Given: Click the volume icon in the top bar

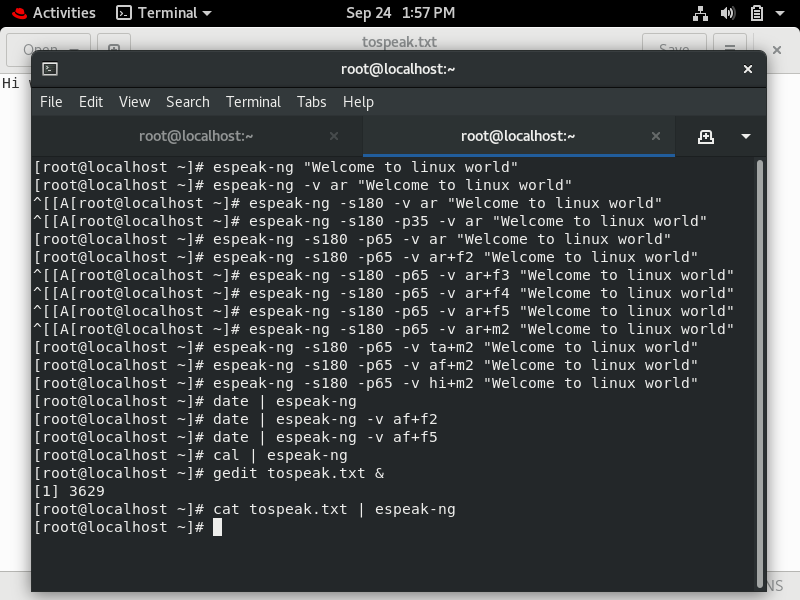Looking at the screenshot, I should [727, 13].
